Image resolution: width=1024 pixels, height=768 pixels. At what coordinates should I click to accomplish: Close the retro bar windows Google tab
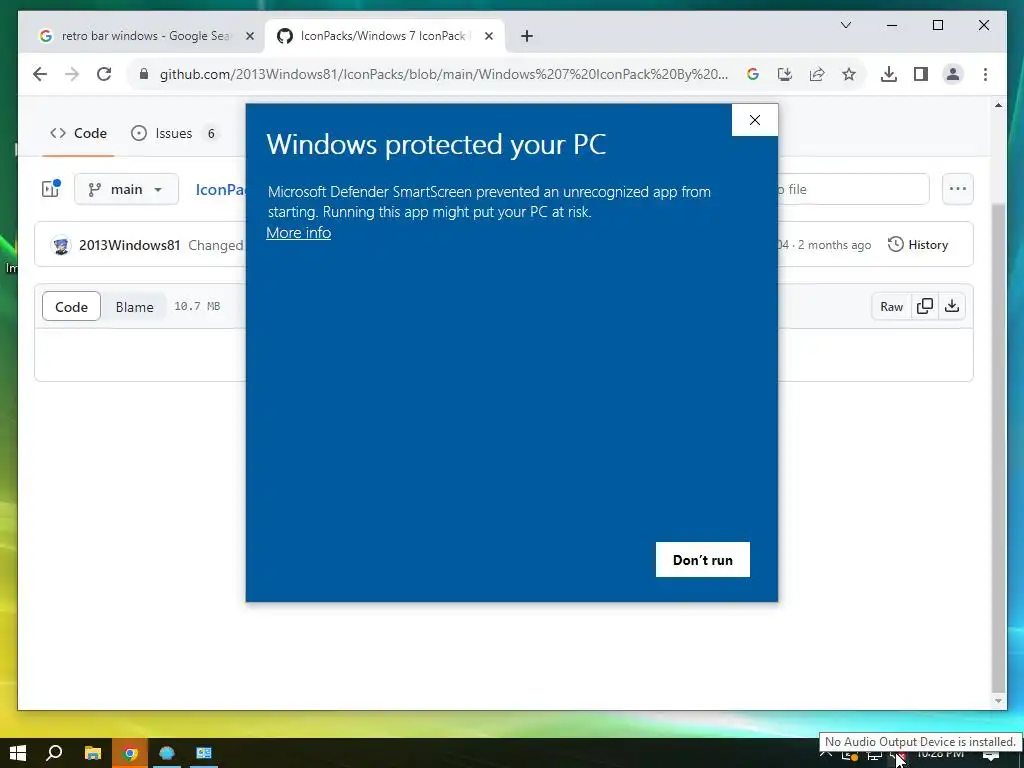point(249,36)
